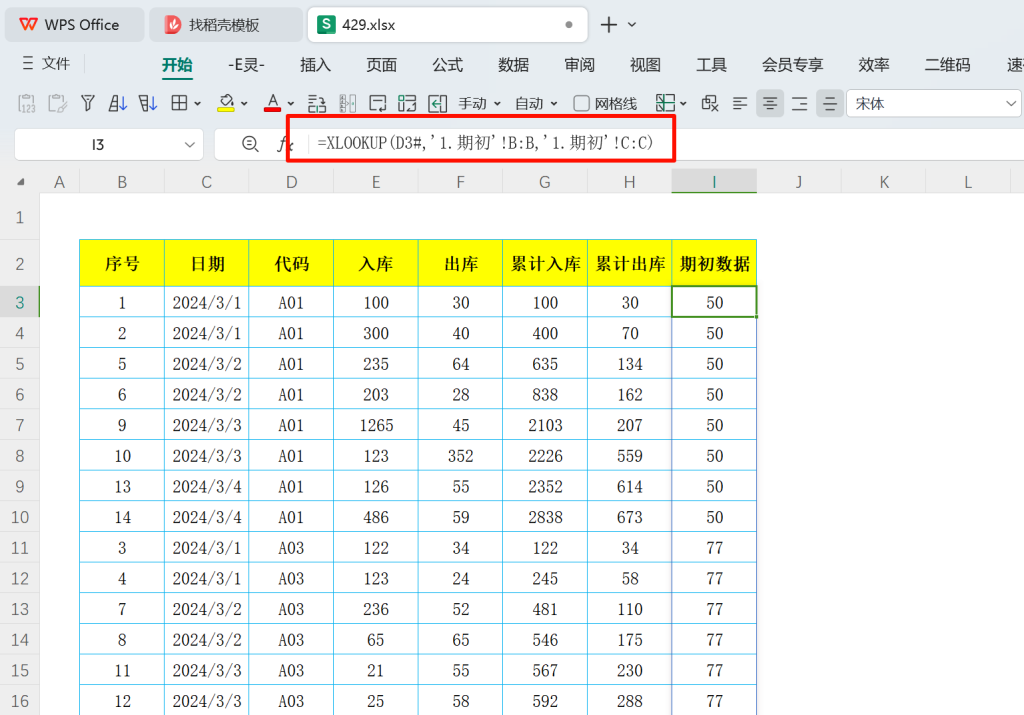Click the columns split icon in toolbar
1024x715 pixels.
pos(347,103)
